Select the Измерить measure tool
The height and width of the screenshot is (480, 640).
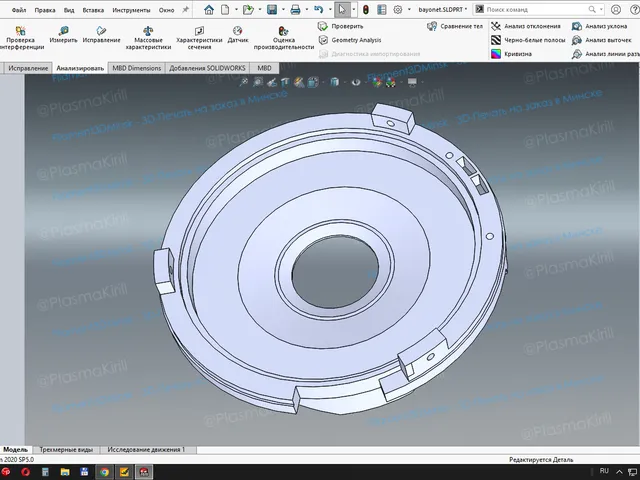pos(63,35)
